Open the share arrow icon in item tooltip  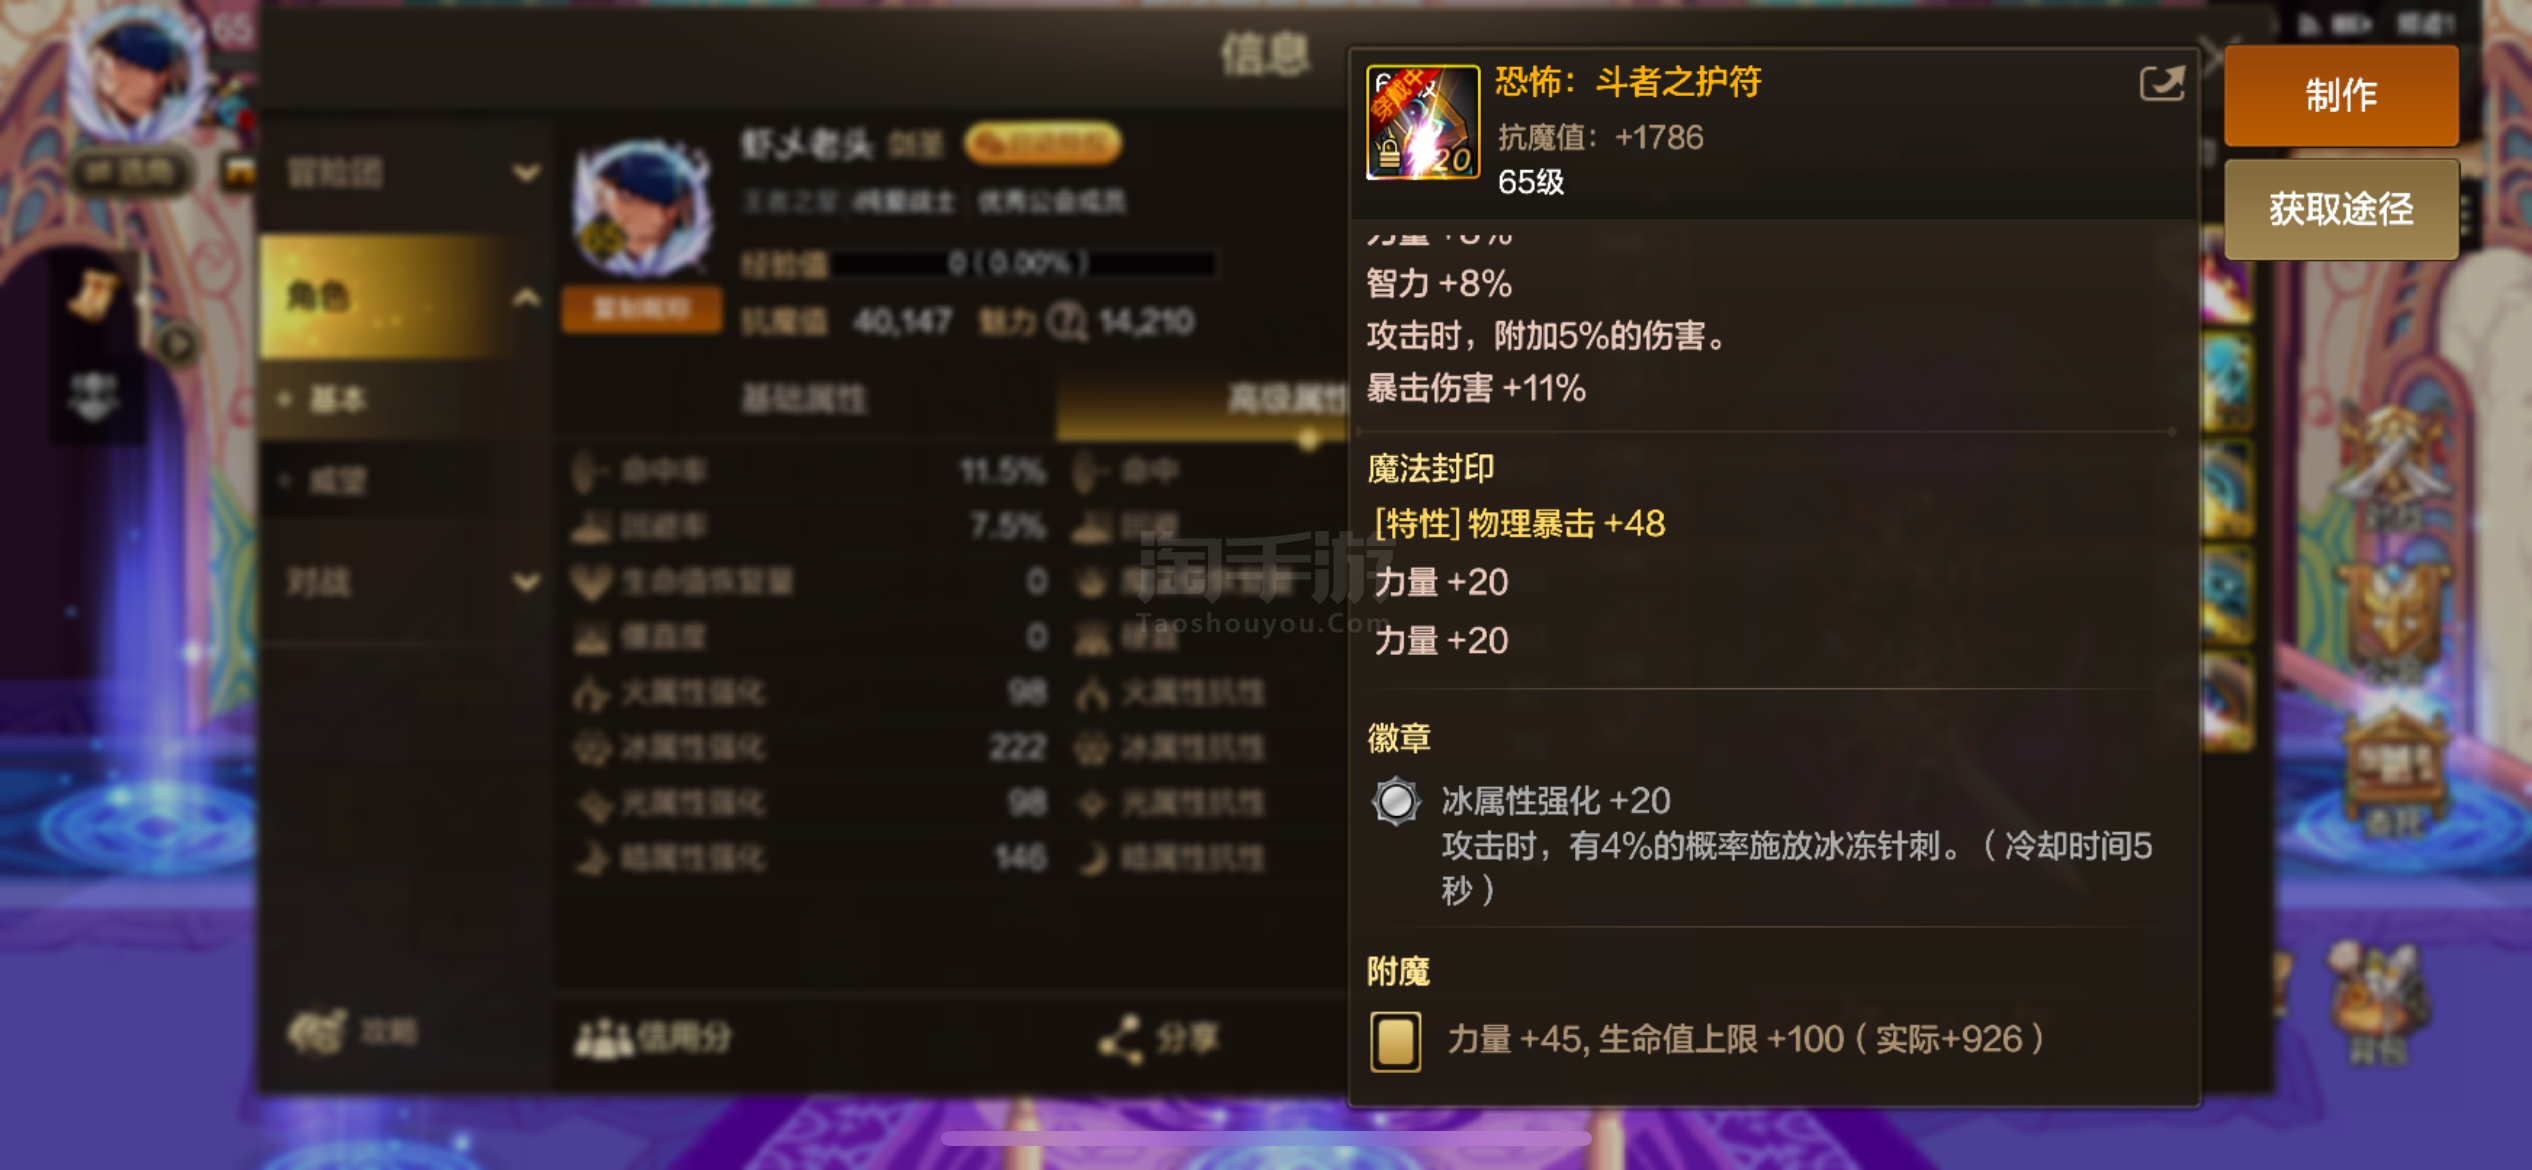[x=2161, y=82]
